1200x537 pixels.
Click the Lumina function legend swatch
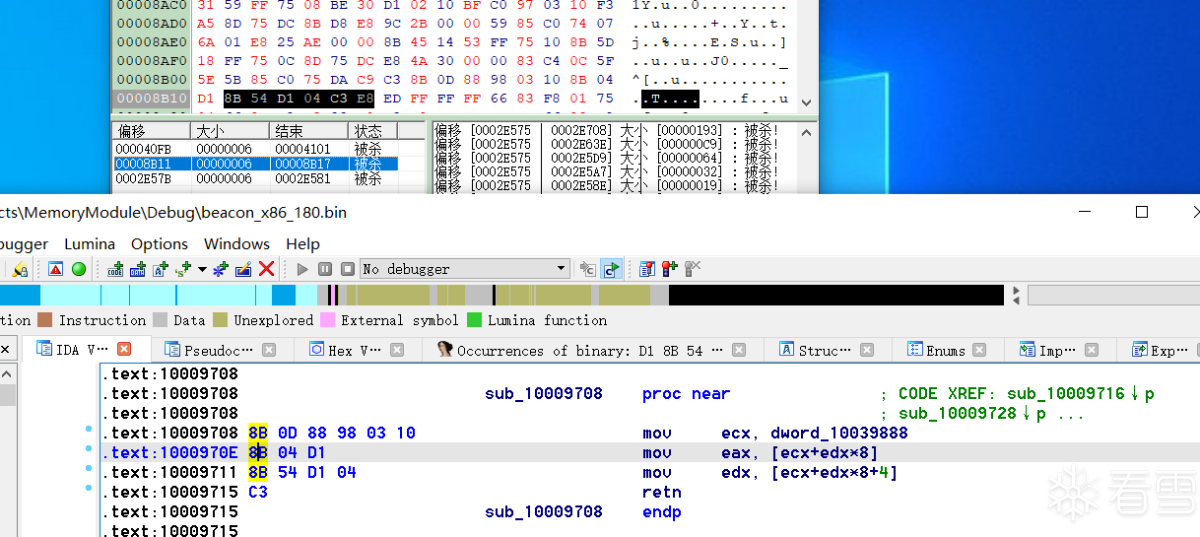[x=474, y=320]
